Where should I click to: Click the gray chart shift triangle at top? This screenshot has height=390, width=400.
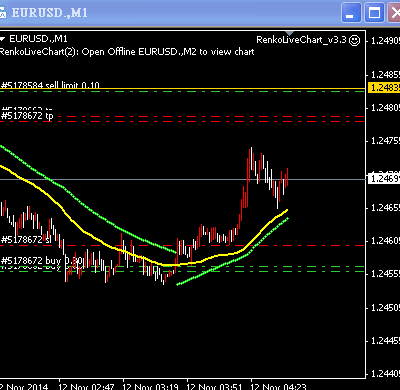point(289,33)
